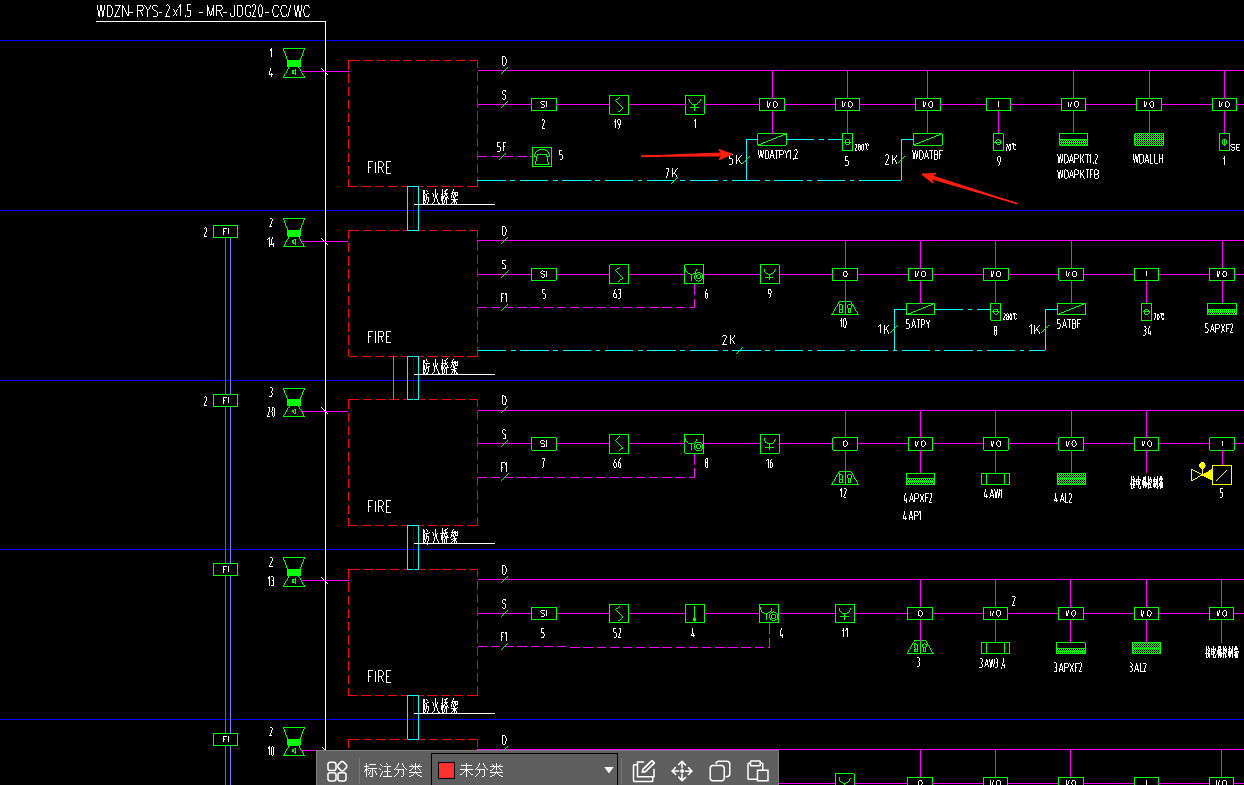The width and height of the screenshot is (1244, 785).
Task: Select the I/O module above WDALLH
Action: click(1149, 104)
